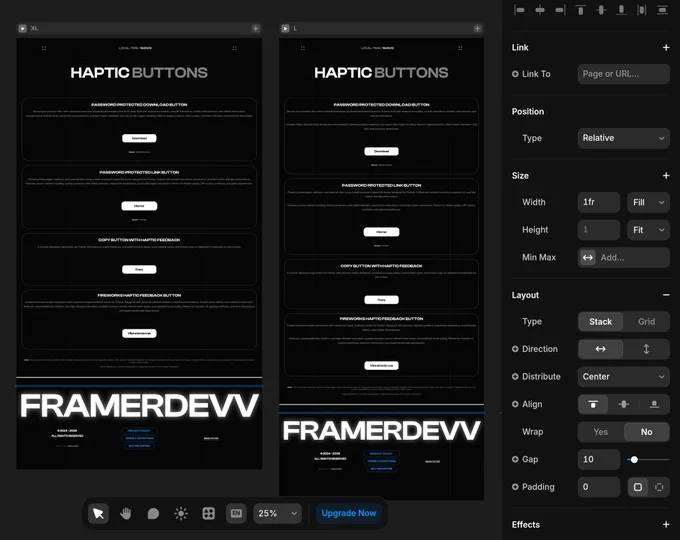Align children to center

pyautogui.click(x=624, y=404)
